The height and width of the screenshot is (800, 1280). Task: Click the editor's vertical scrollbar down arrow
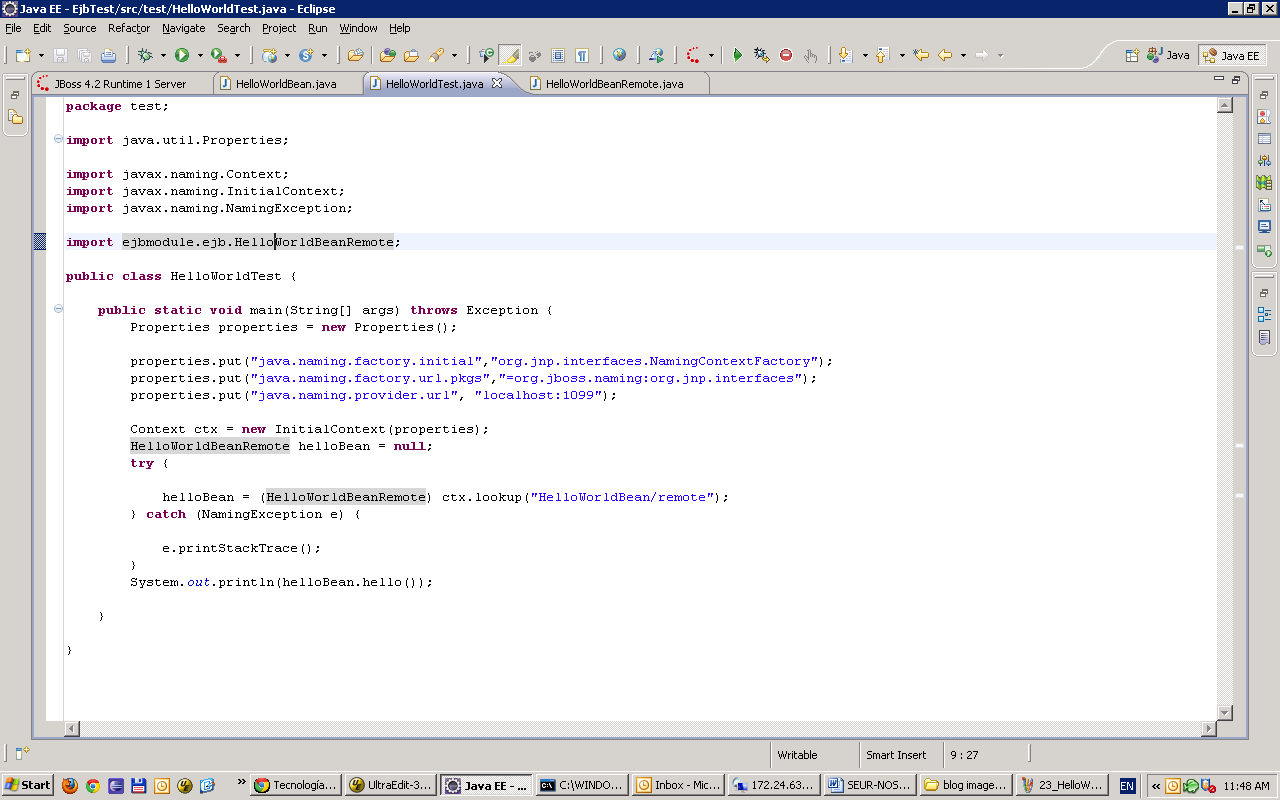[x=1224, y=713]
